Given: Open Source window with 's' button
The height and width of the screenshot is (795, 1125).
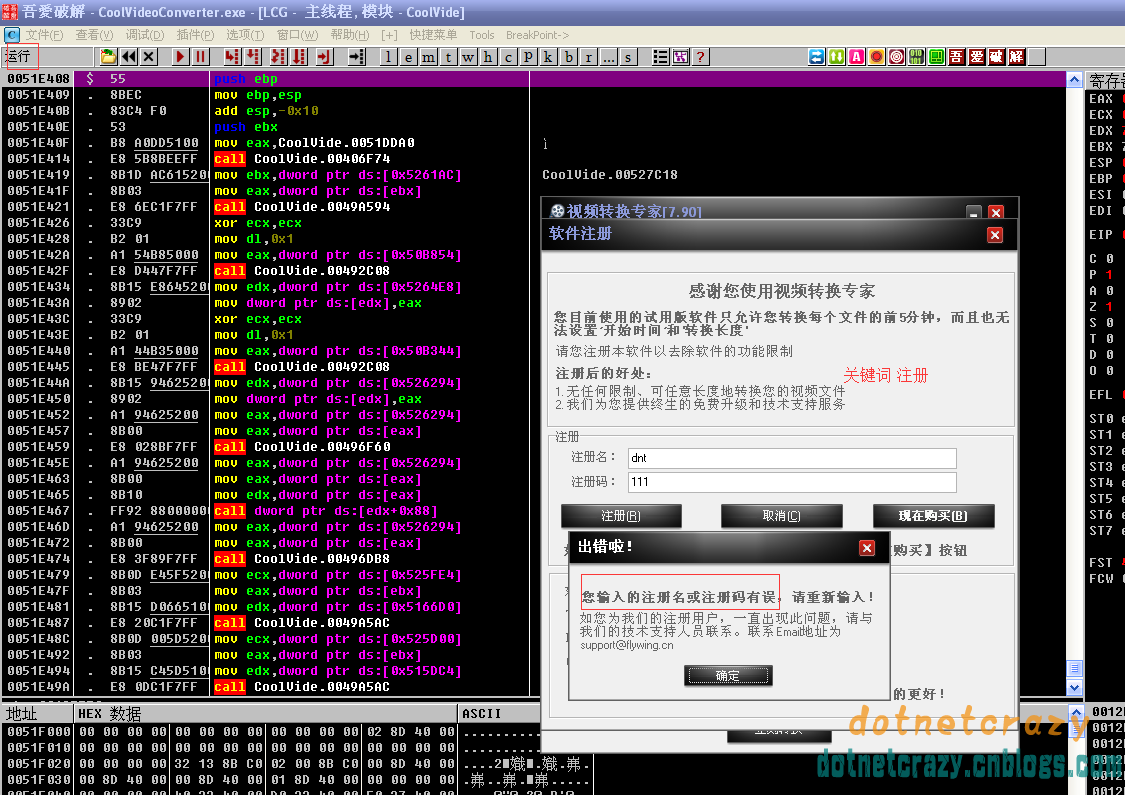Looking at the screenshot, I should click(629, 57).
